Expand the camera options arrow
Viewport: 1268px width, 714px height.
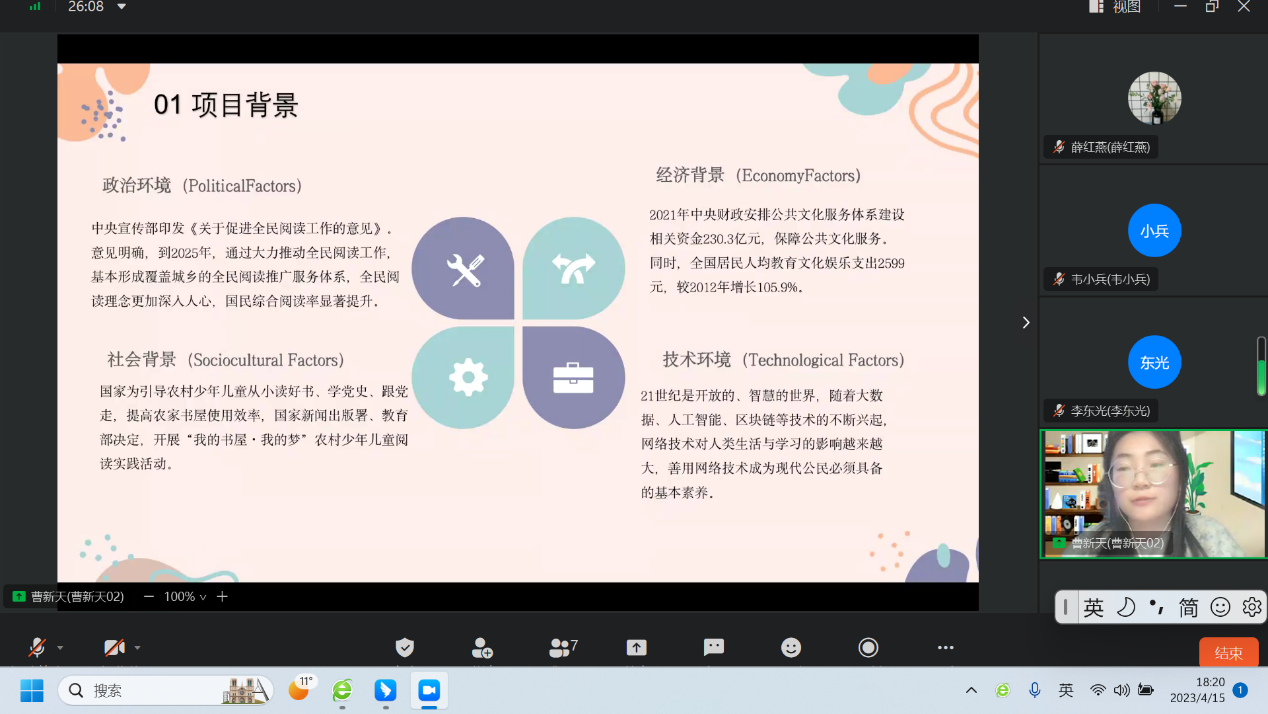click(x=137, y=648)
